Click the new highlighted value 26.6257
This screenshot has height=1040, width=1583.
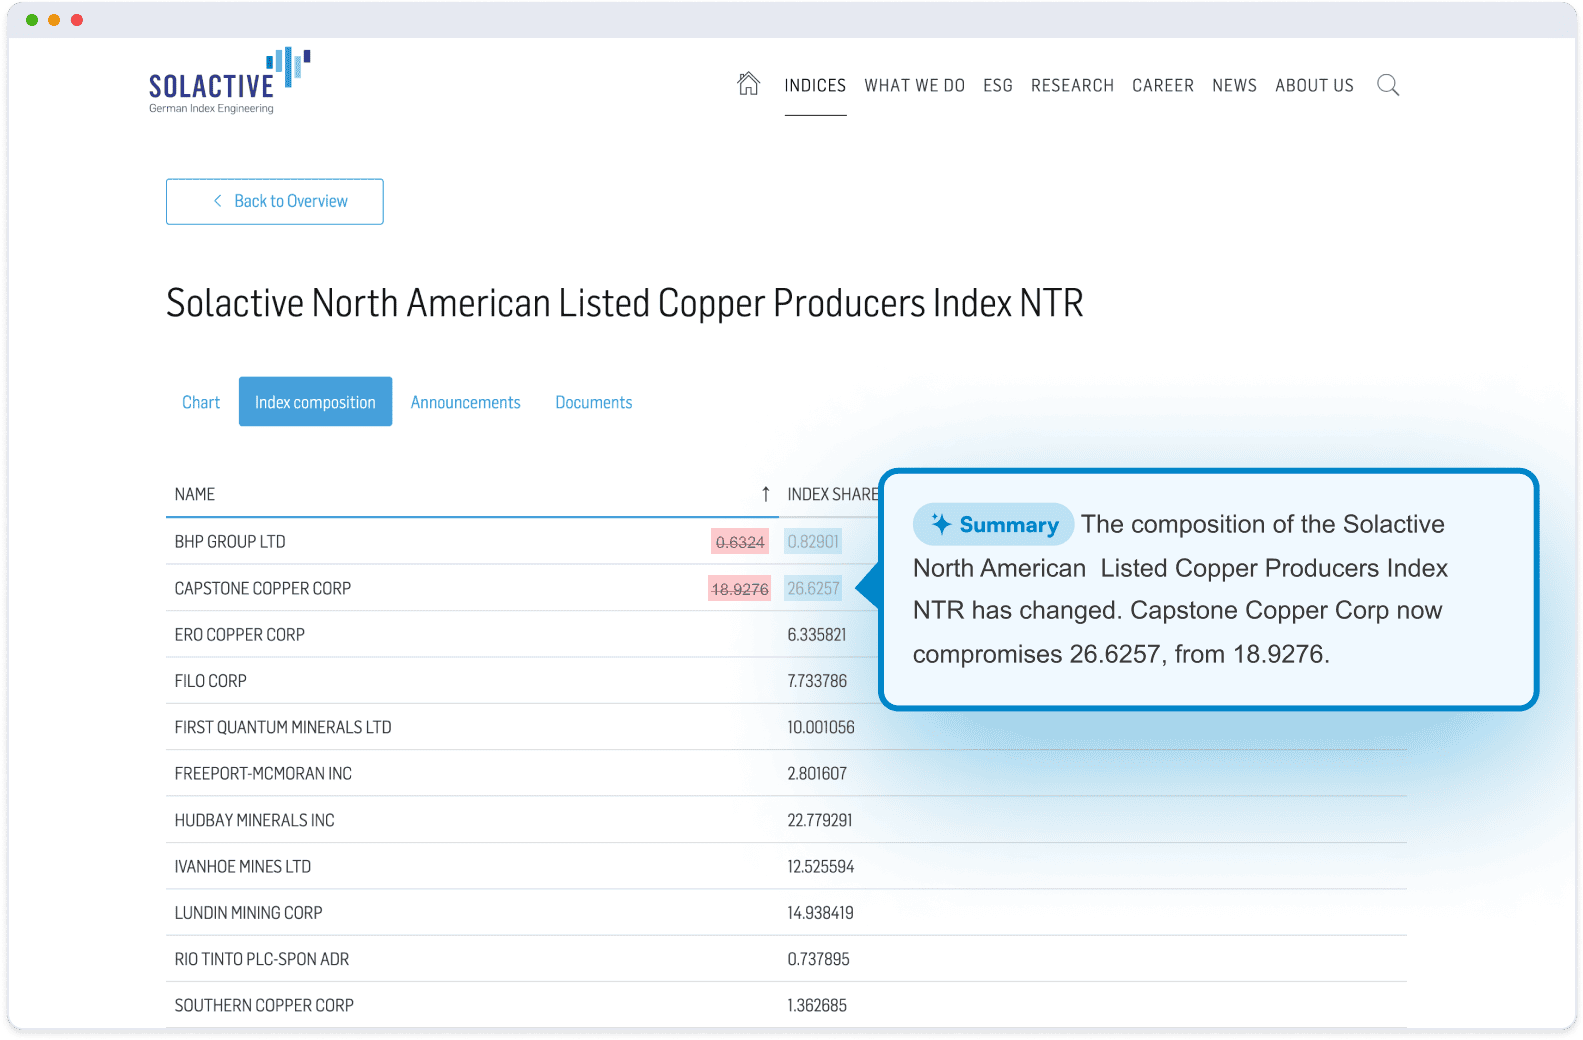coord(814,588)
